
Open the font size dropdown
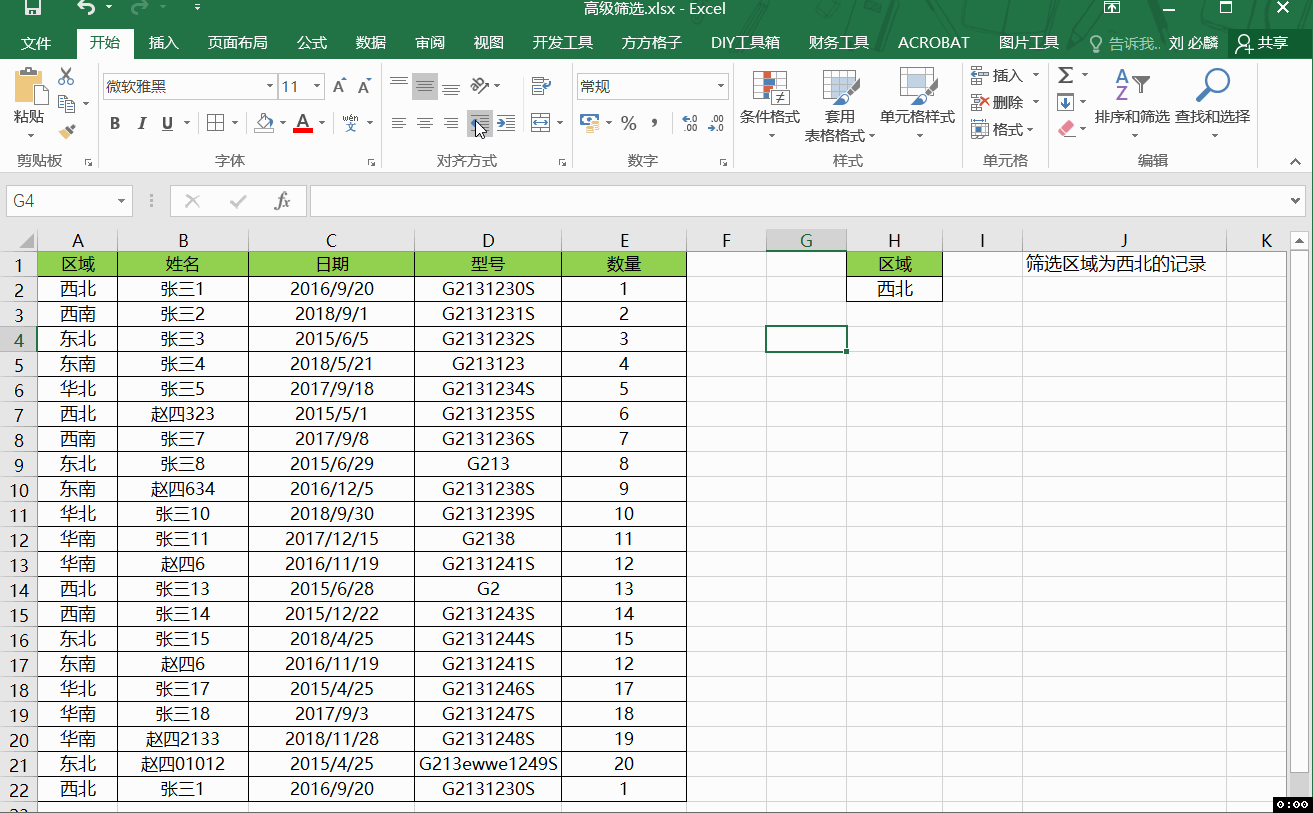tap(318, 87)
